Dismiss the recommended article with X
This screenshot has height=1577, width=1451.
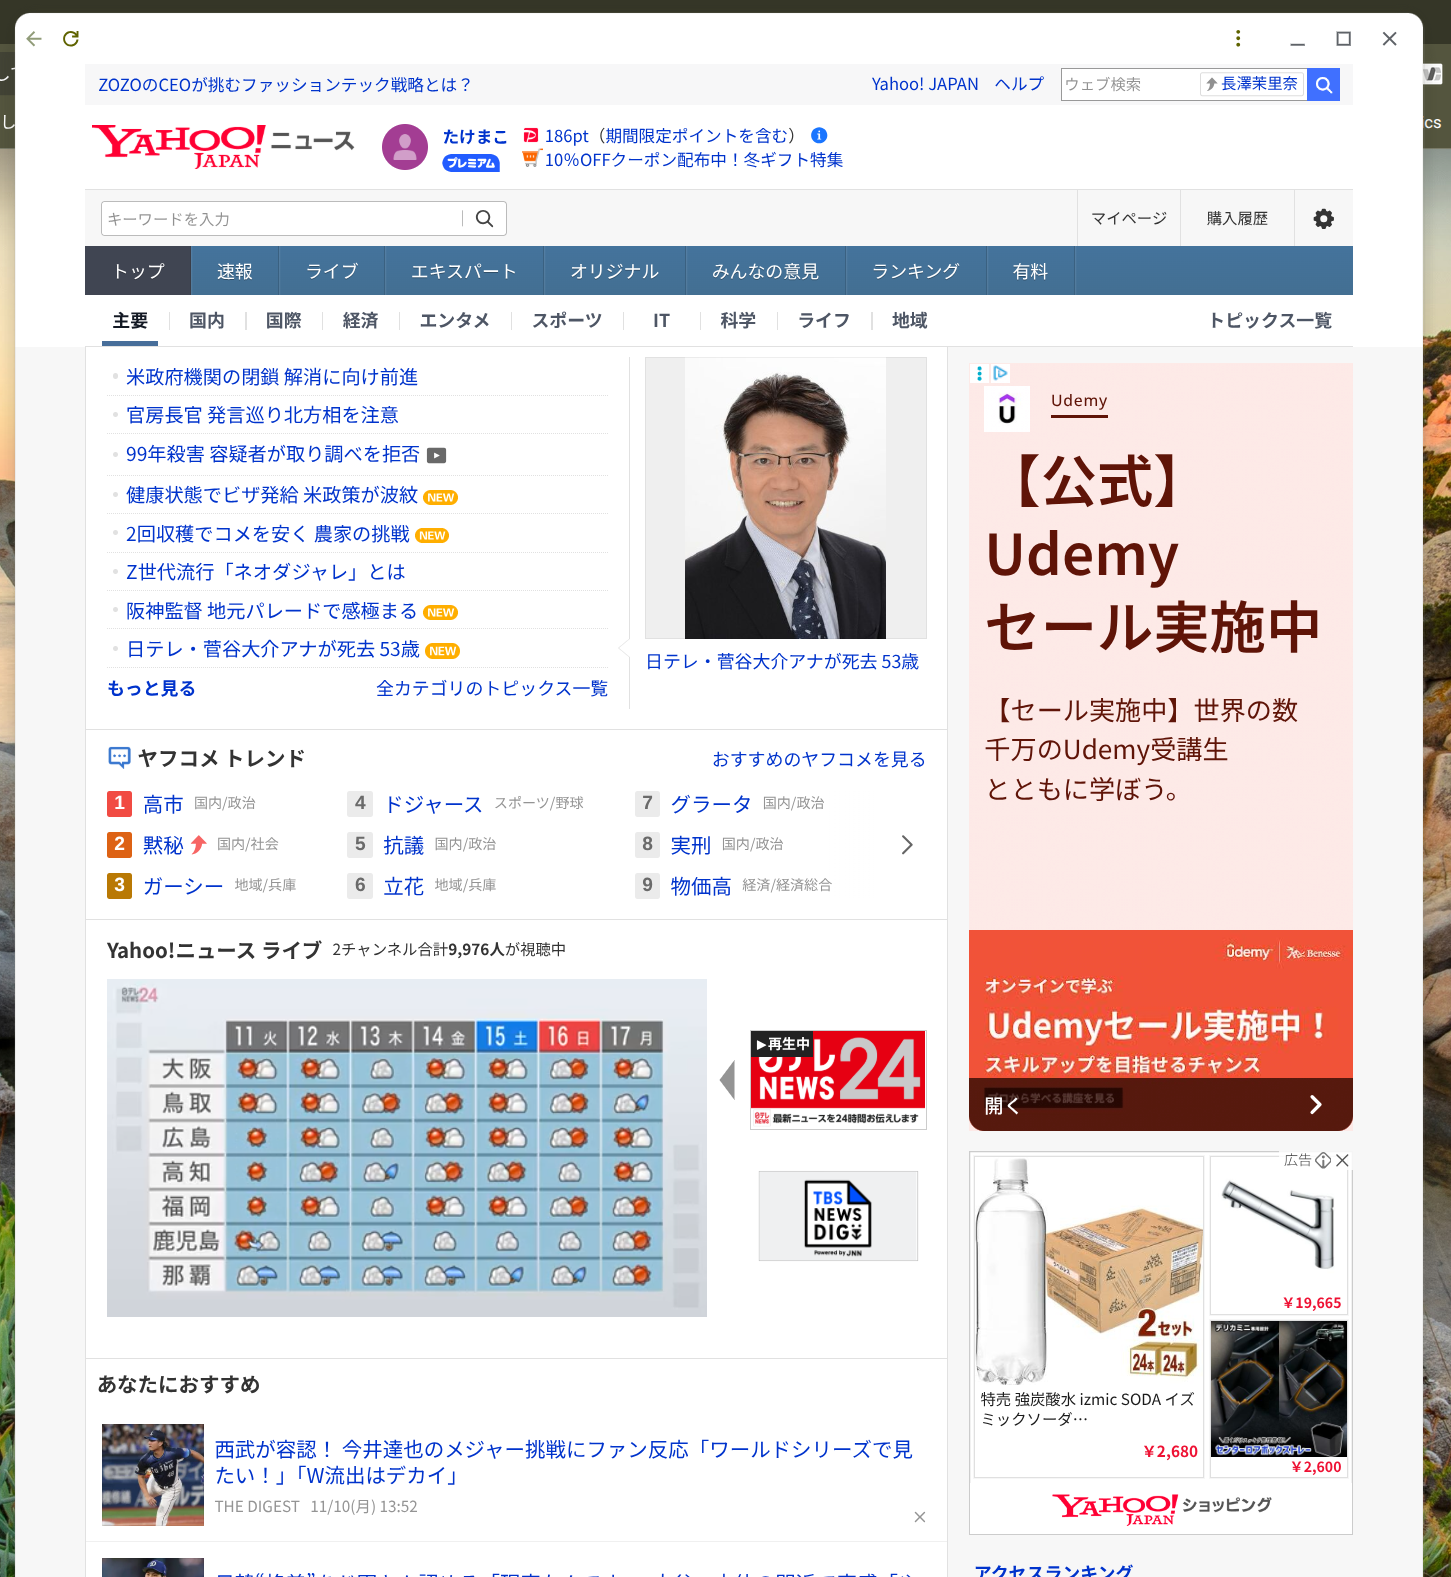point(919,1517)
